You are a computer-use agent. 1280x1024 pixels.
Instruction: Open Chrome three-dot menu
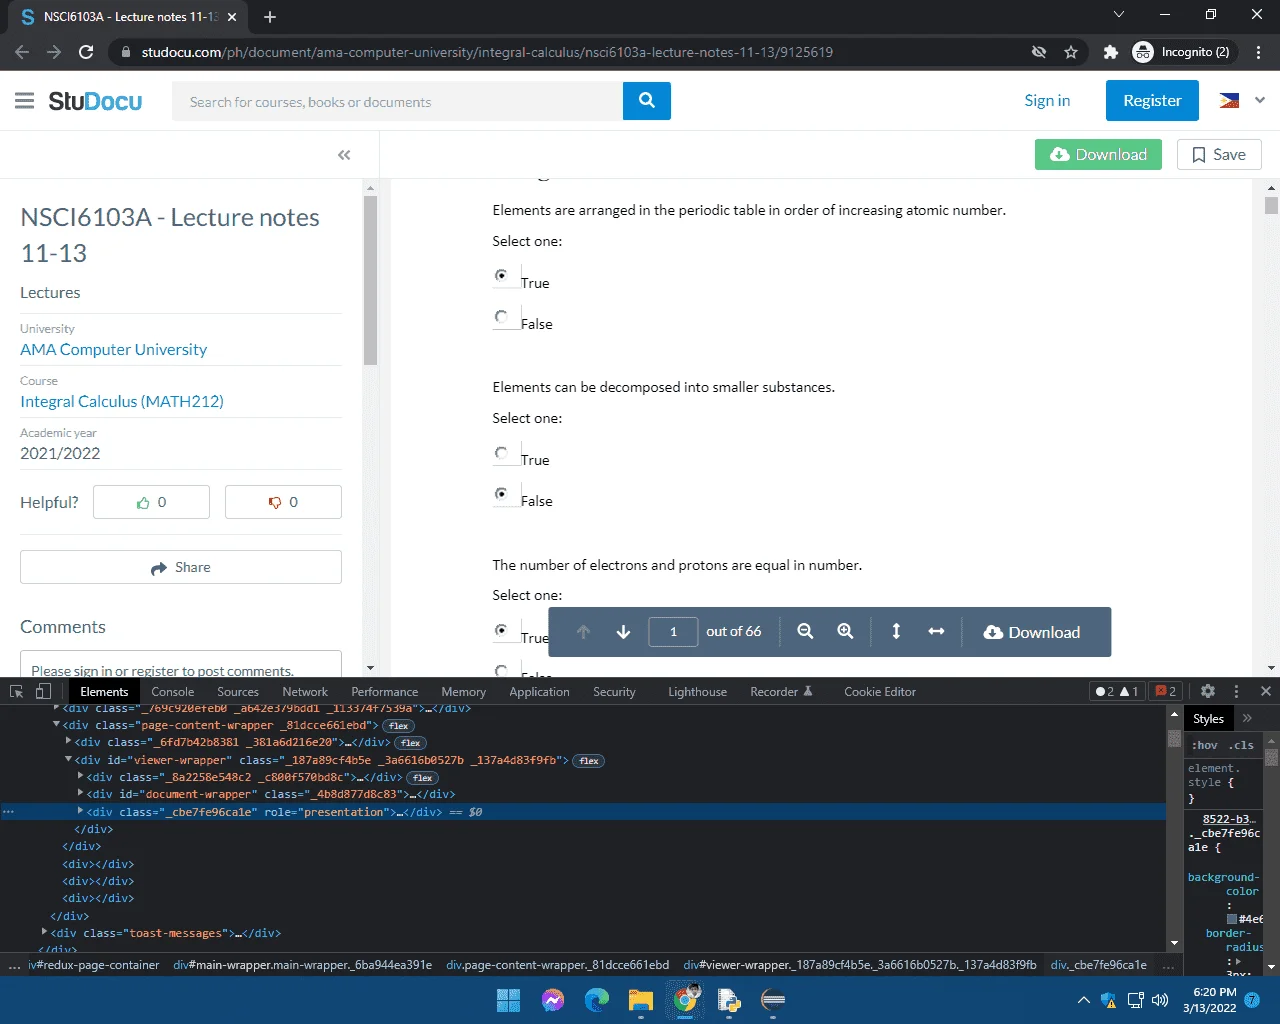[x=1258, y=52]
